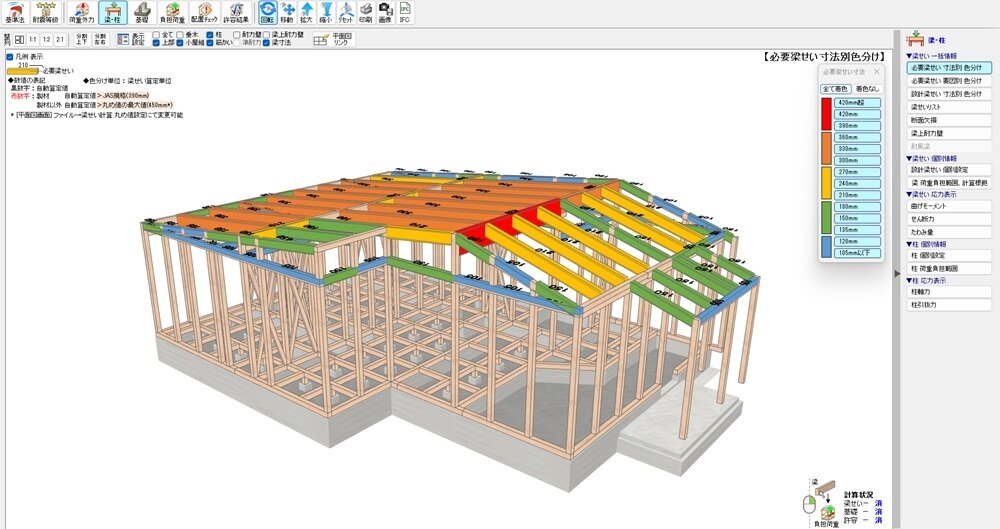The width and height of the screenshot is (1000, 529).
Task: Open the 負担荷重 toolbar icon
Action: pos(172,12)
